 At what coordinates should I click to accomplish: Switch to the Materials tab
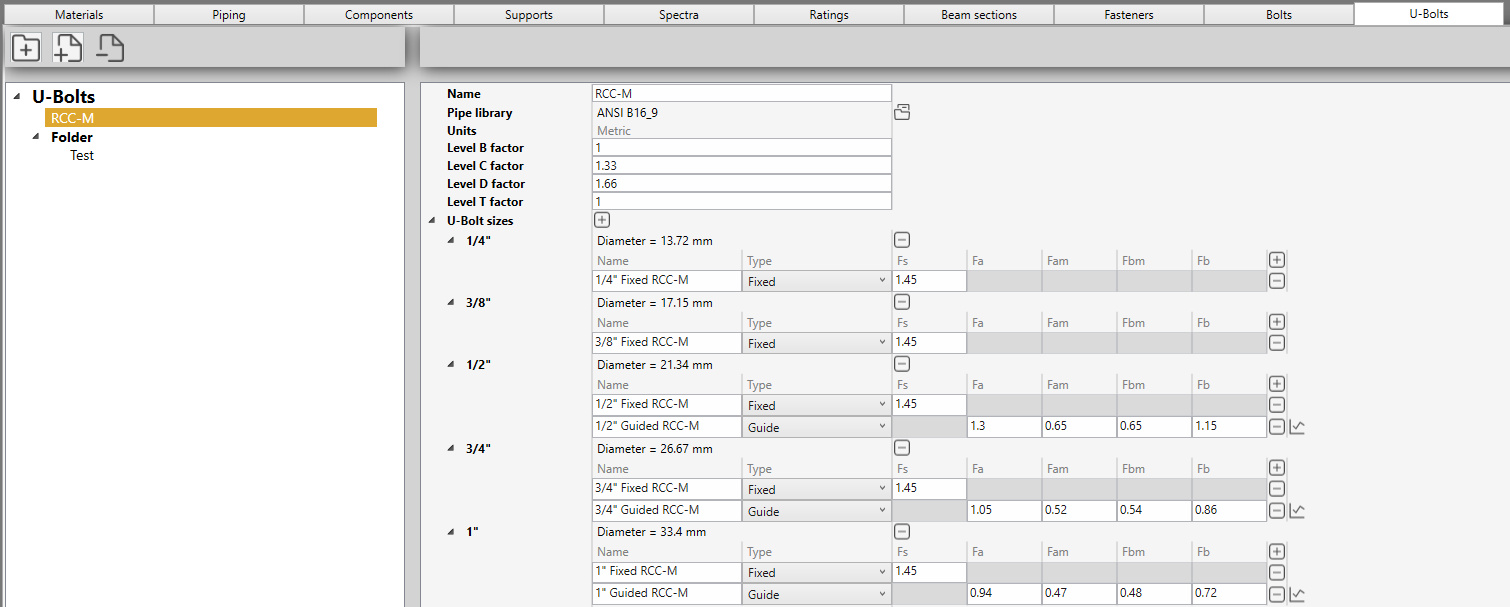click(x=79, y=15)
